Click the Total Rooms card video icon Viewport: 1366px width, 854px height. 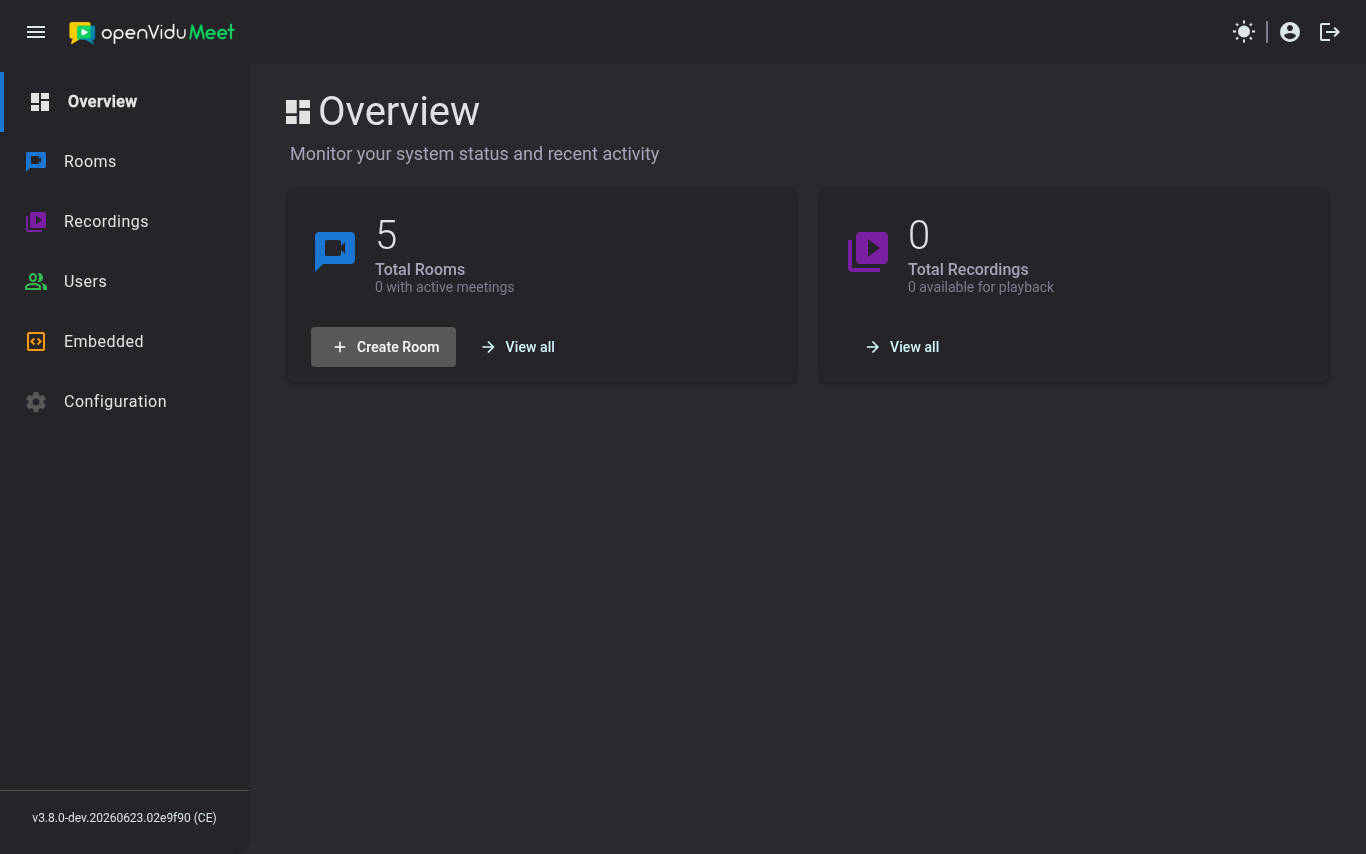pyautogui.click(x=335, y=251)
